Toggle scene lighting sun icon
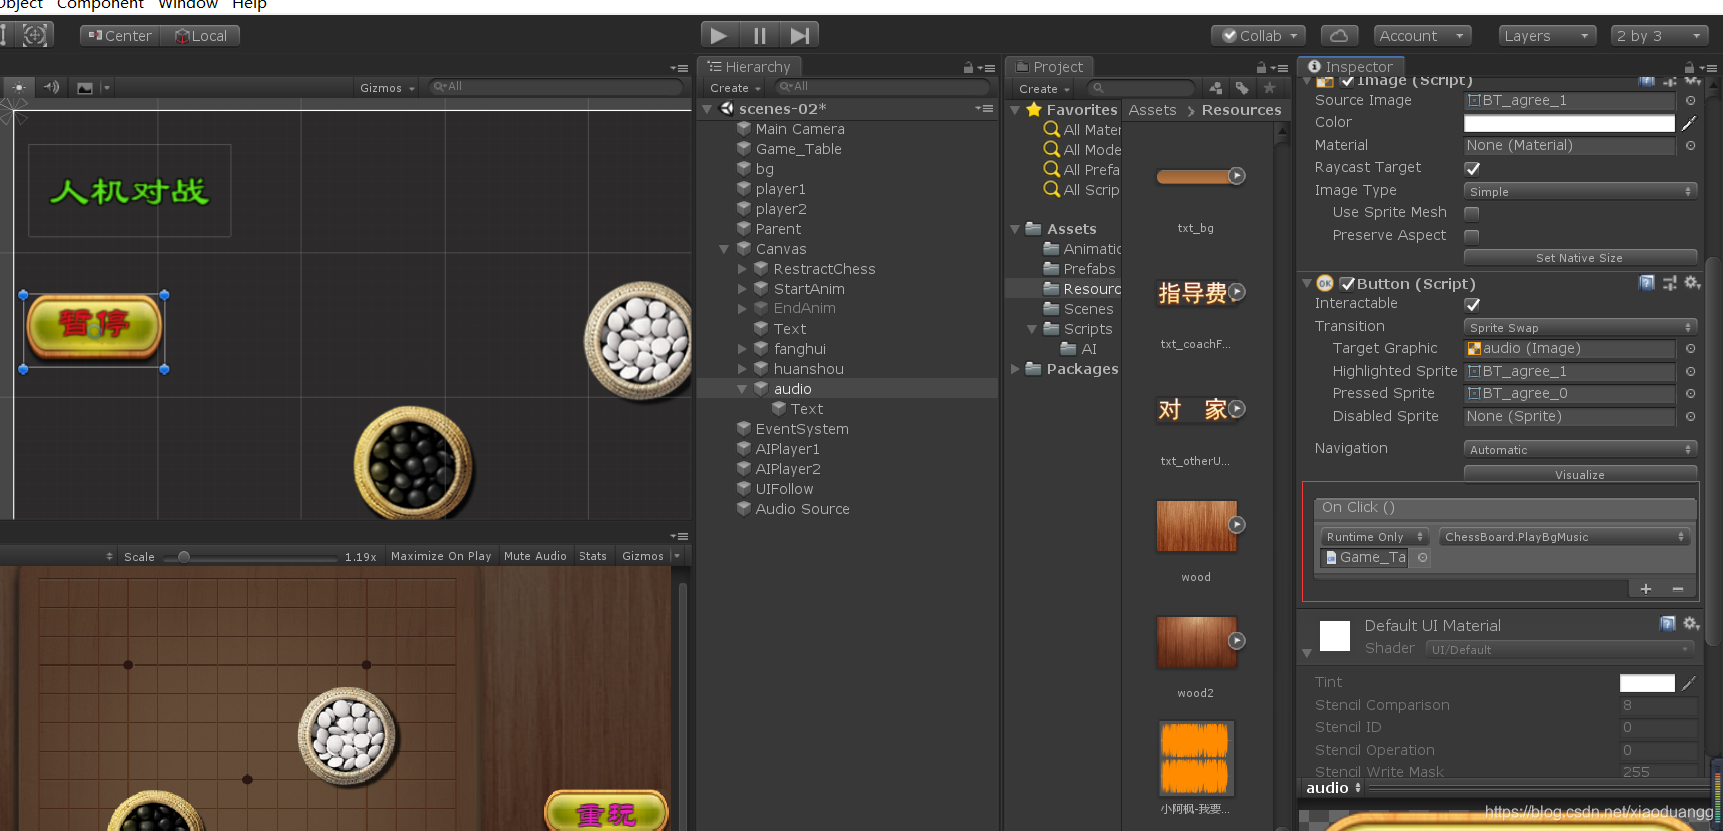Viewport: 1723px width, 831px height. [x=19, y=88]
